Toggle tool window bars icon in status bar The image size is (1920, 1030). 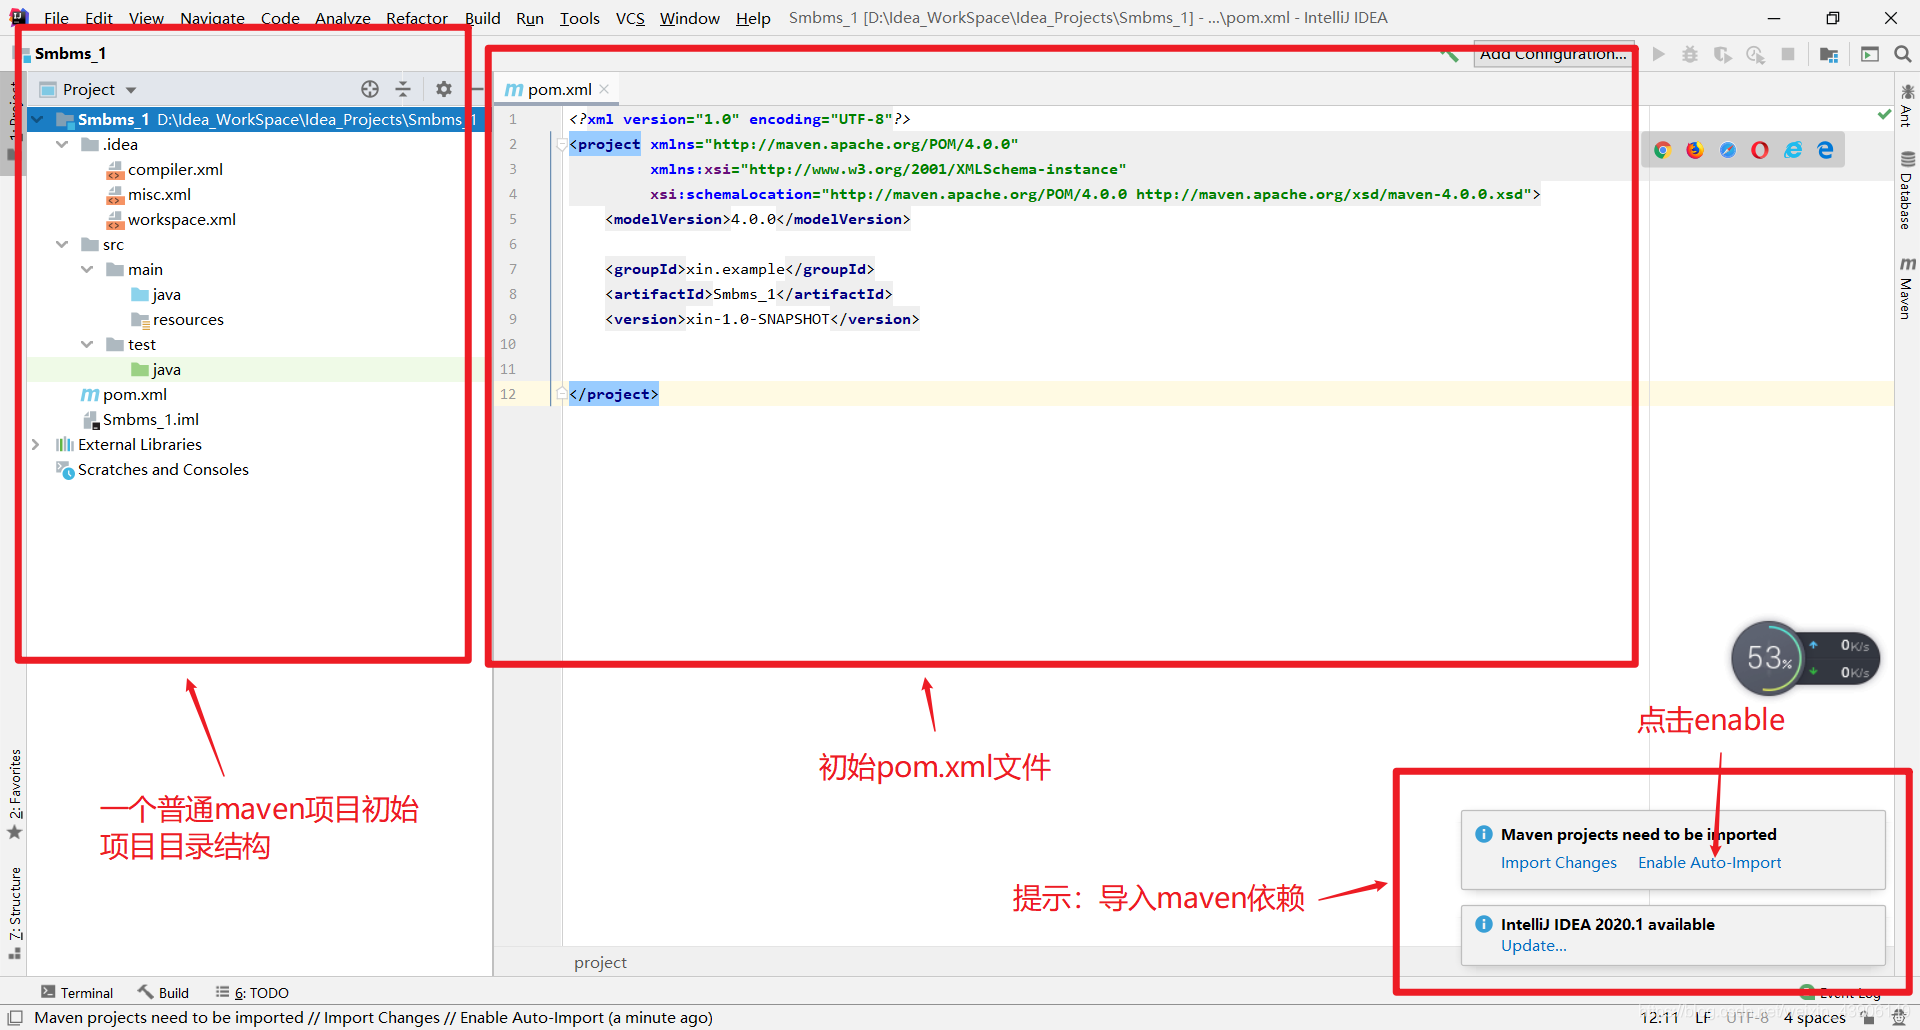point(15,1017)
